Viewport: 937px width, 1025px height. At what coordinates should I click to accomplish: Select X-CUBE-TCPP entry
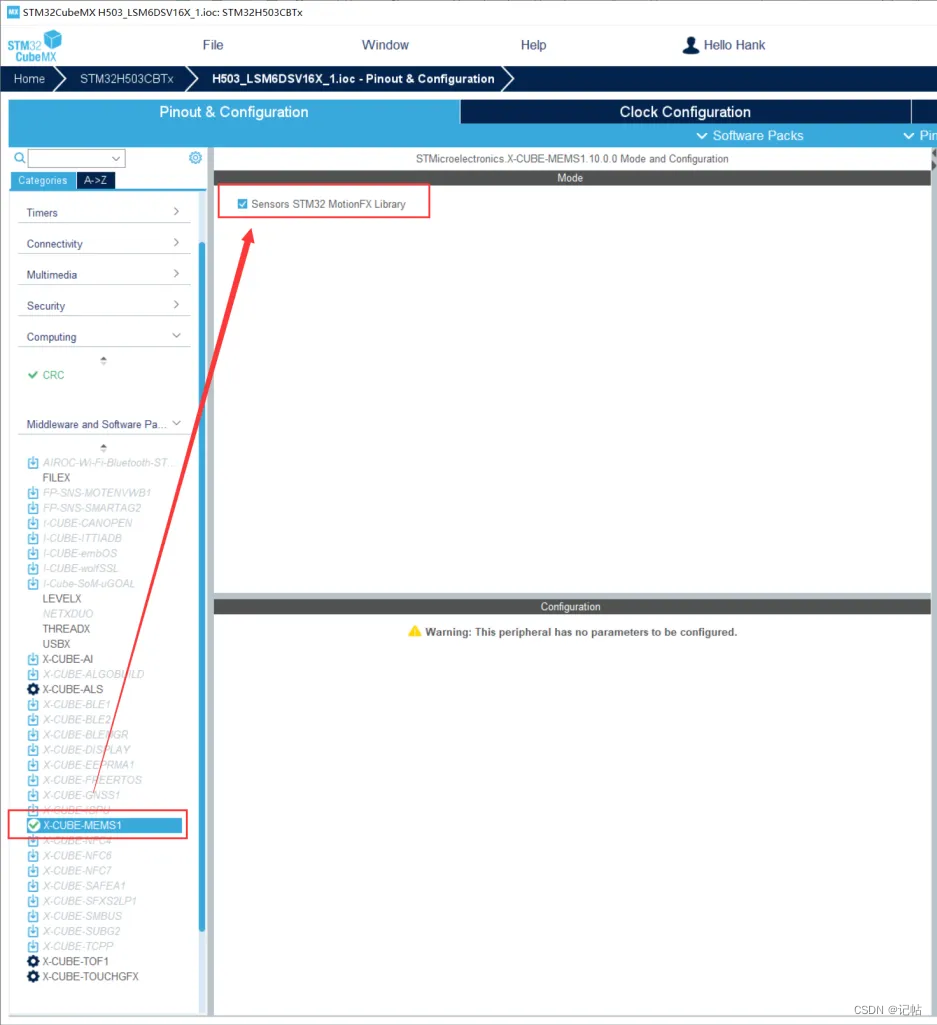coord(78,946)
